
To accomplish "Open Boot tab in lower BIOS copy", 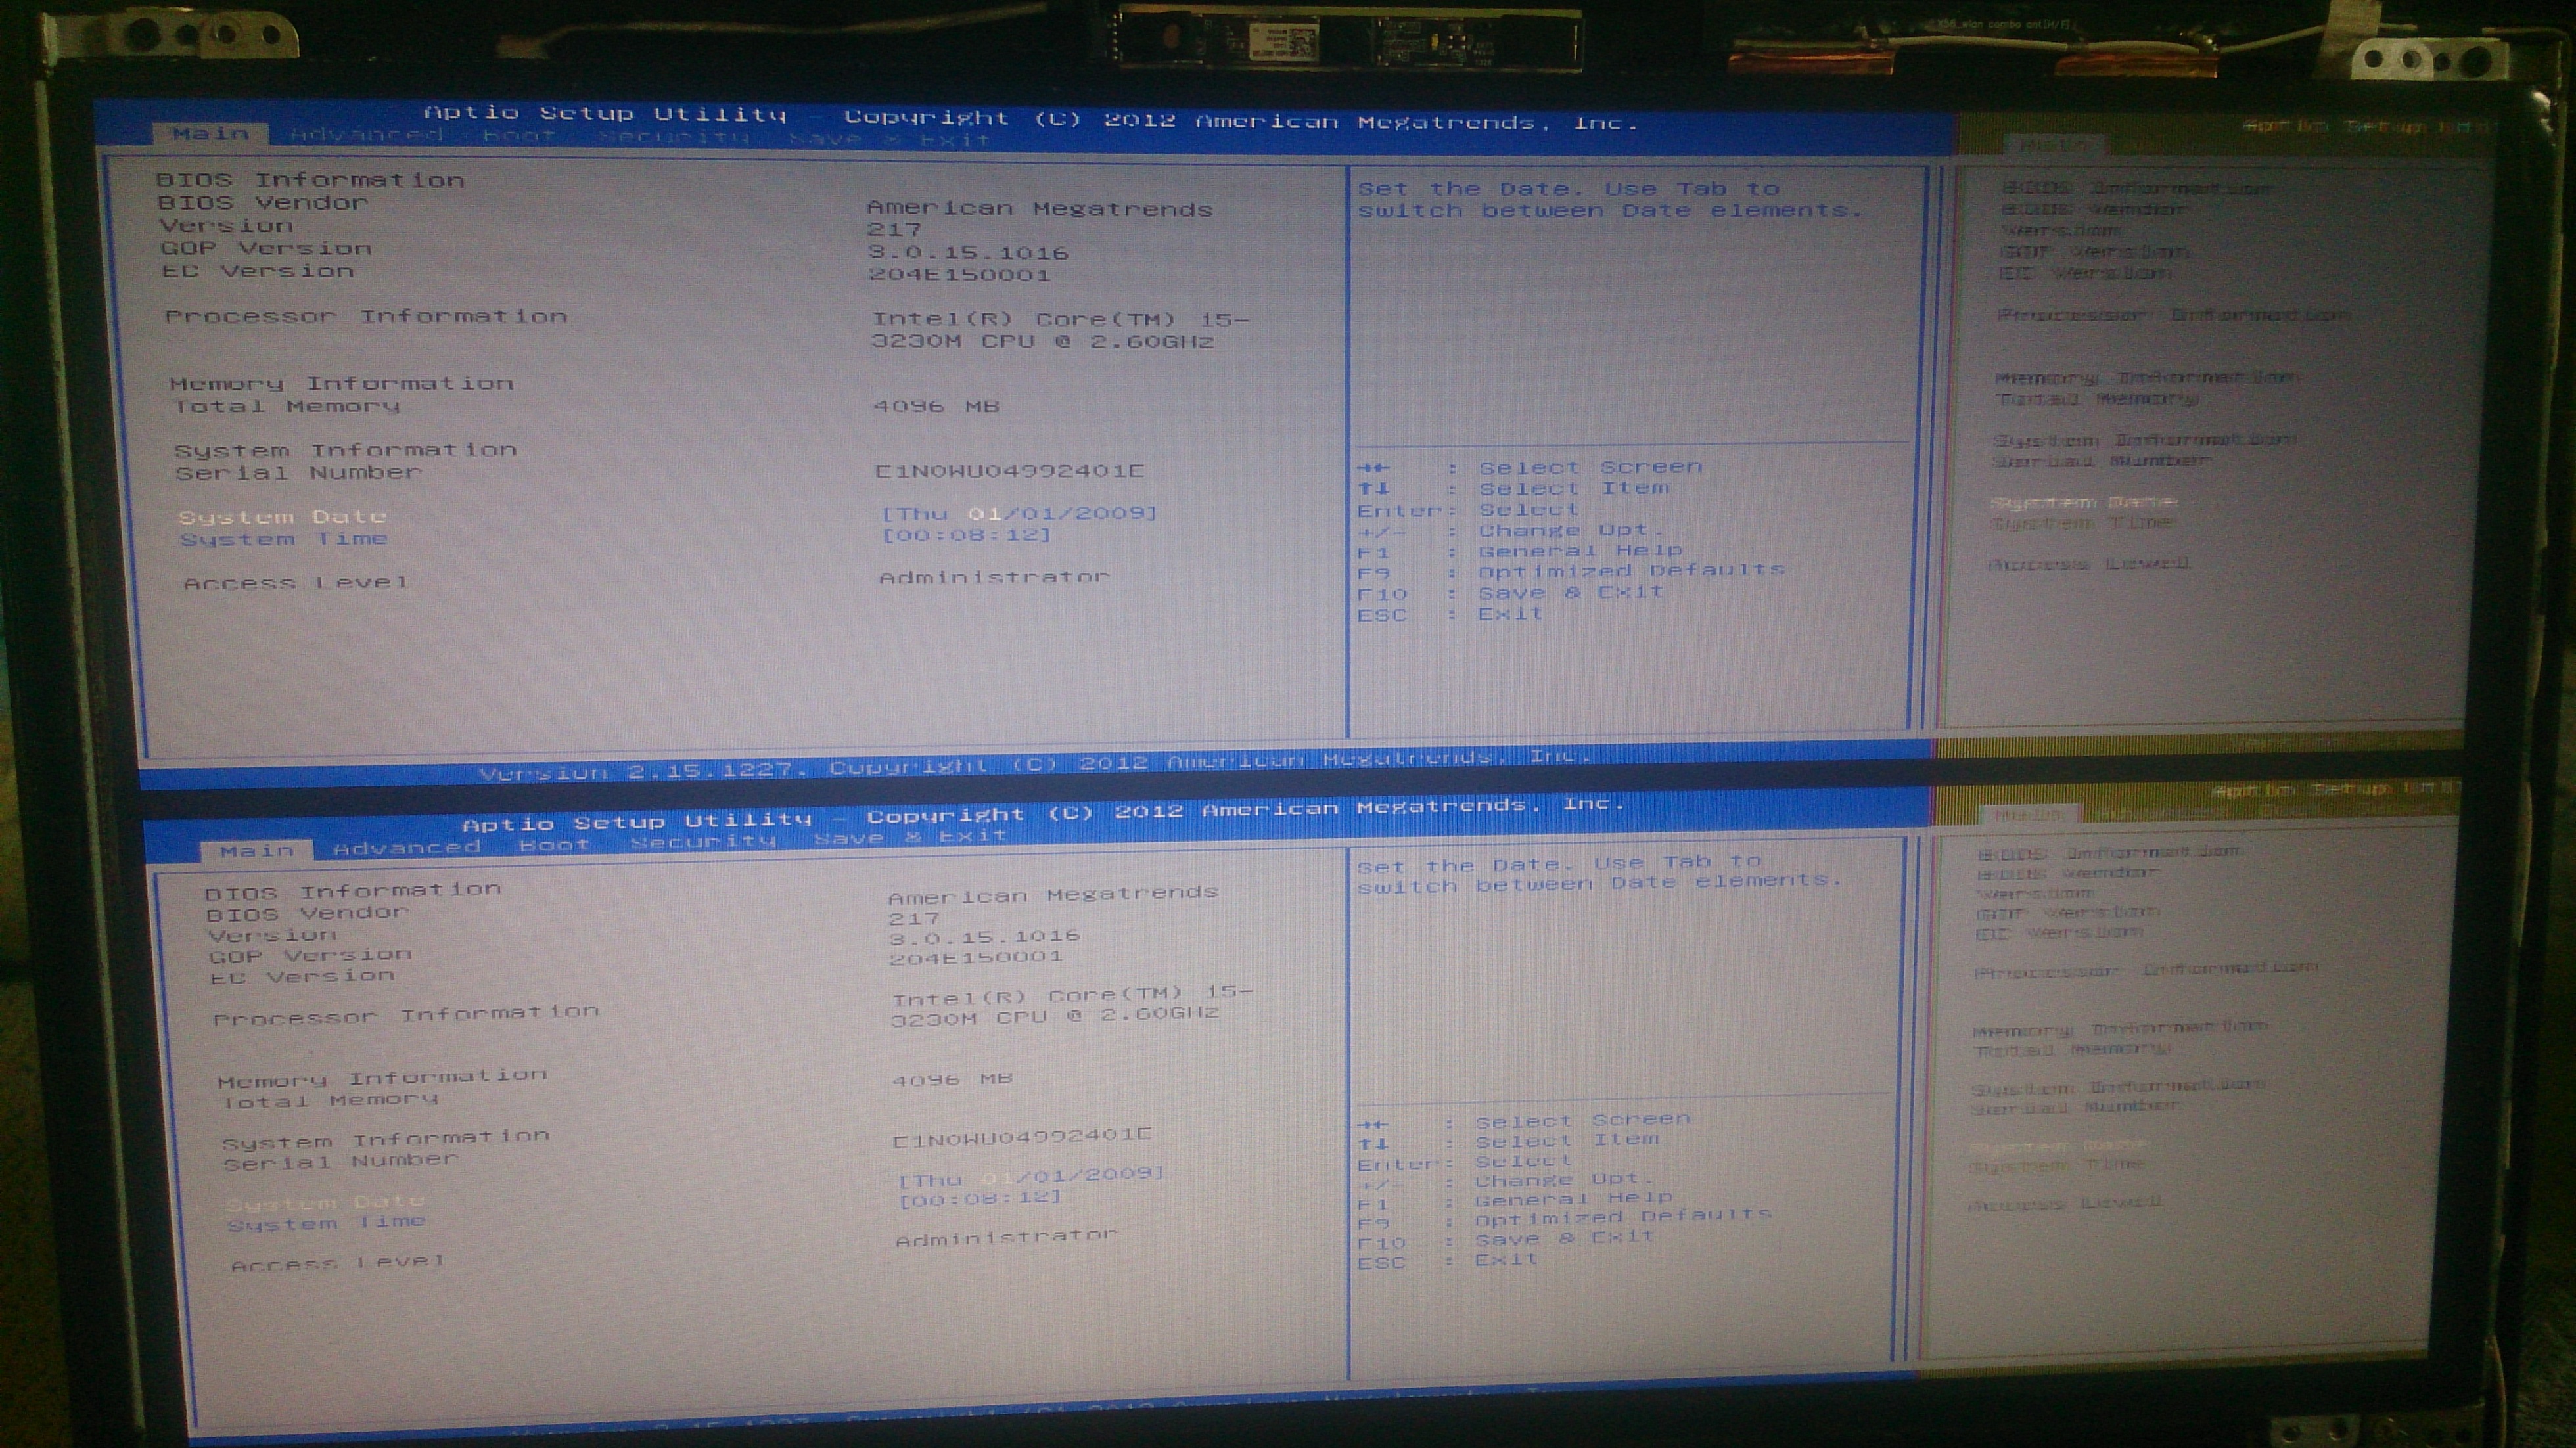I will [554, 845].
